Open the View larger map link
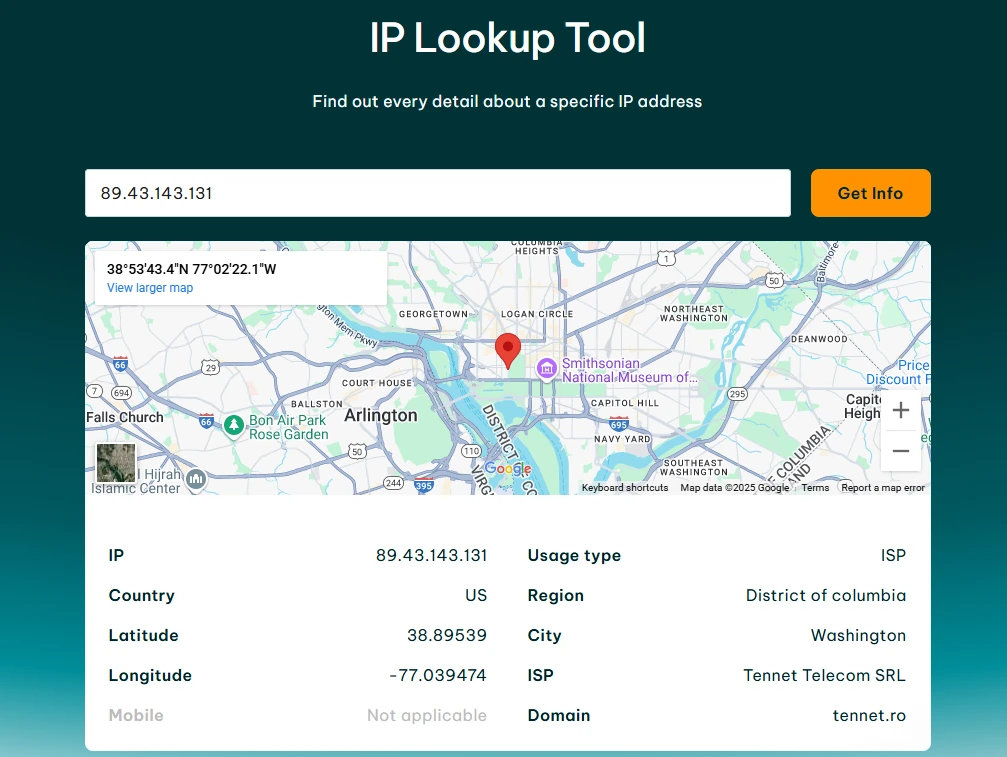 (x=150, y=288)
